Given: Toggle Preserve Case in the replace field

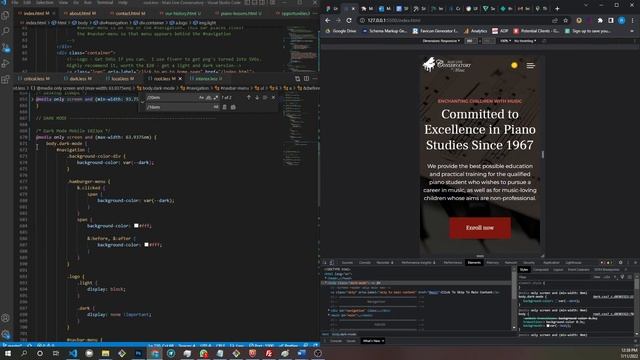Looking at the screenshot, I should click(216, 107).
